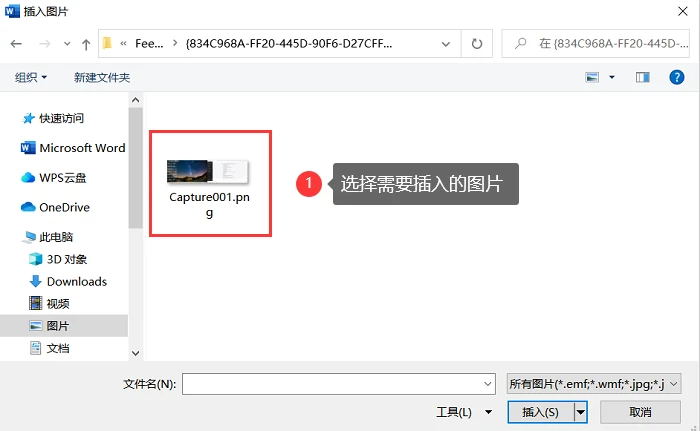Open the file type filter dropdown
This screenshot has width=700, height=431.
[594, 384]
